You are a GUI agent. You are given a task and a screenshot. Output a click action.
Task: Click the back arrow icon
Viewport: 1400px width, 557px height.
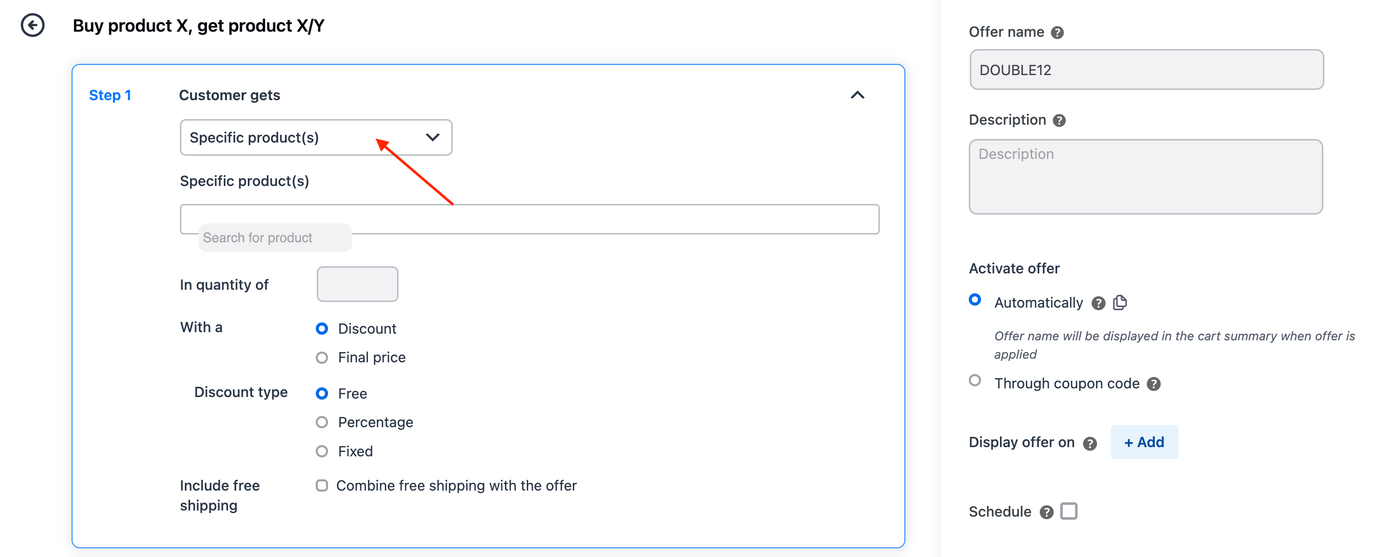point(33,26)
